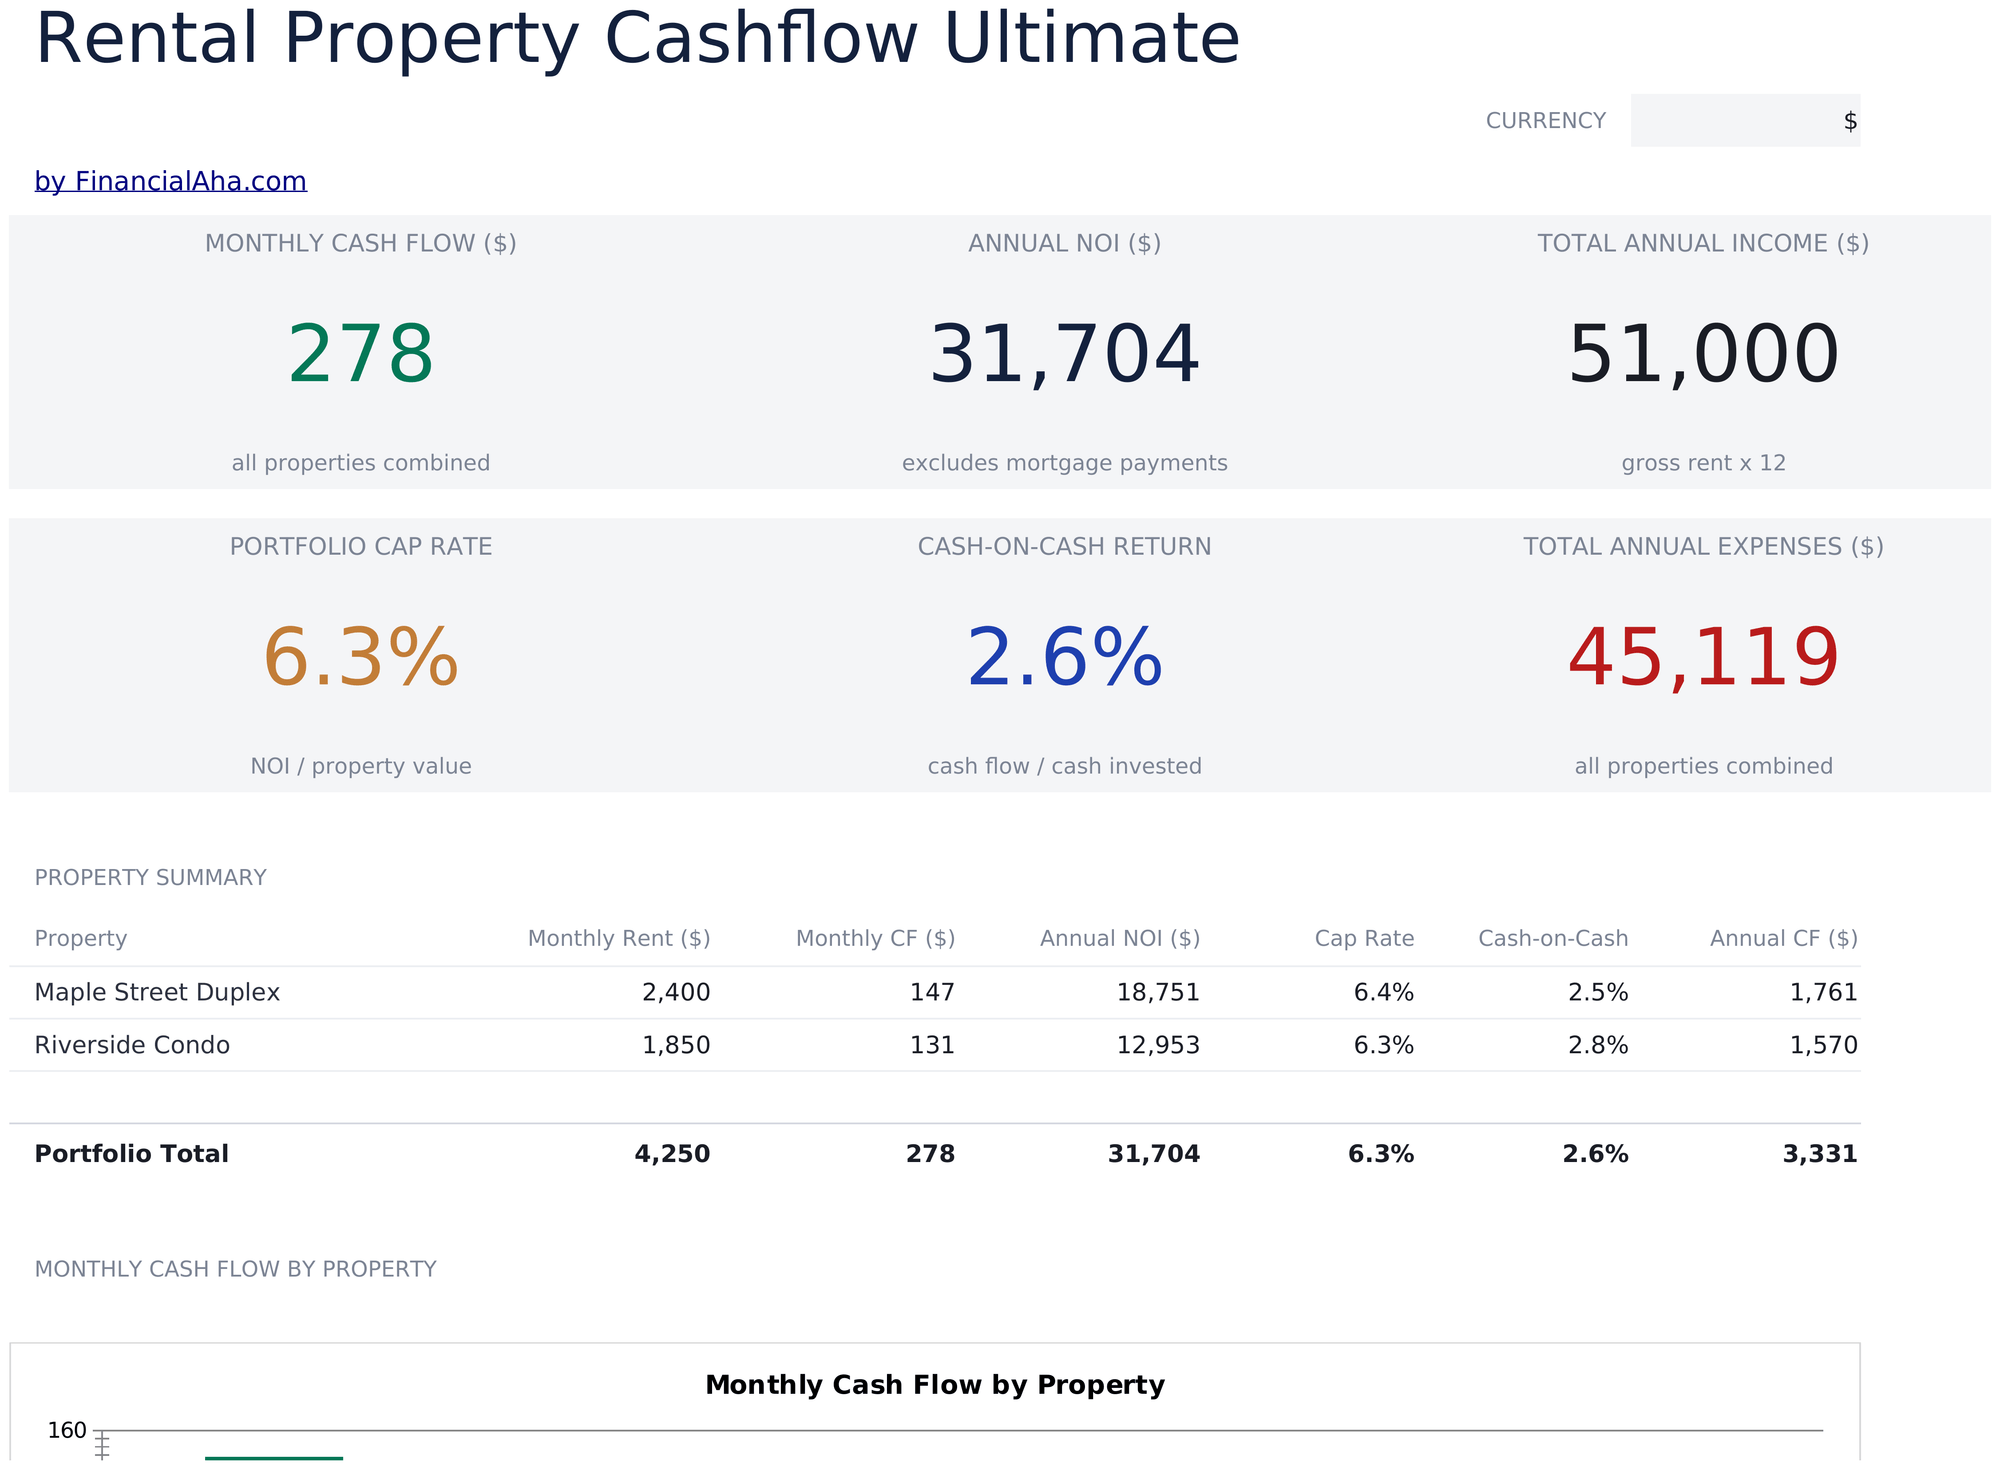Select Portfolio Total annual NOI 31,704 cell

(1154, 1154)
